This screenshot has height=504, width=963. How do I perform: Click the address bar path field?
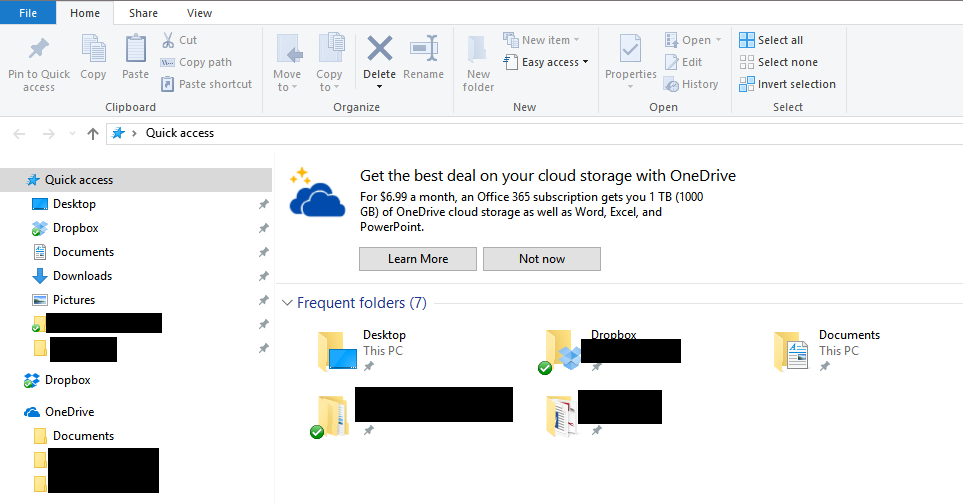tap(534, 133)
